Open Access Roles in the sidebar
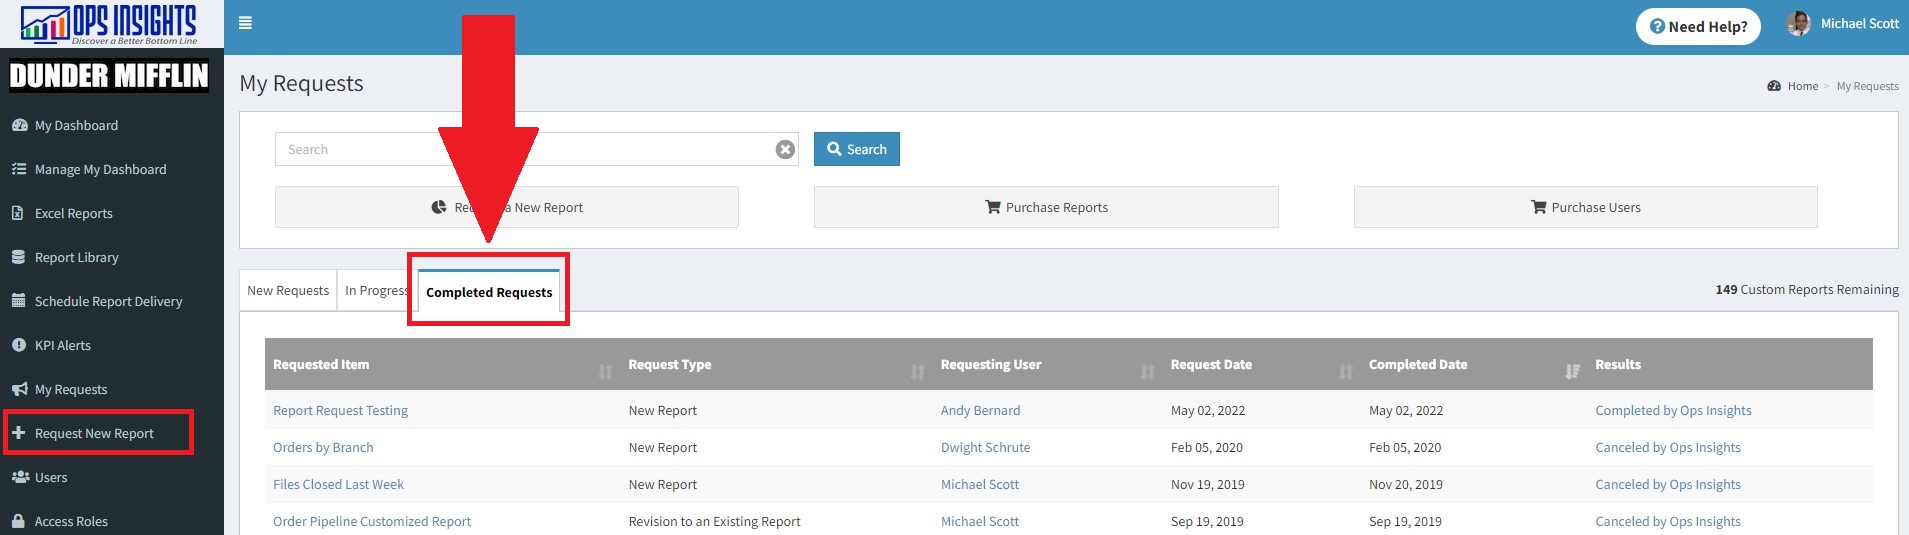Screen dimensions: 1909x535 tap(71, 521)
